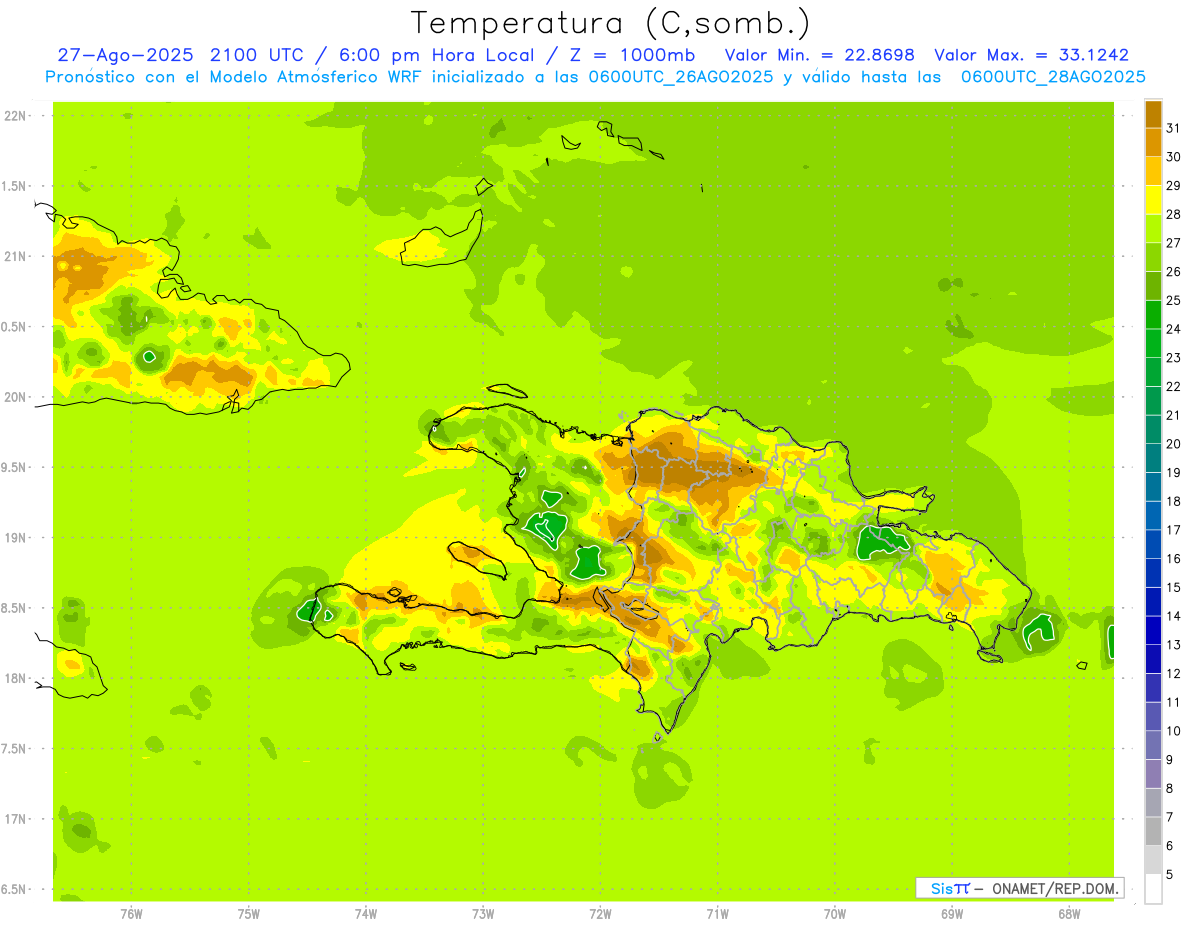Click the "69W" longitude label

click(x=952, y=914)
